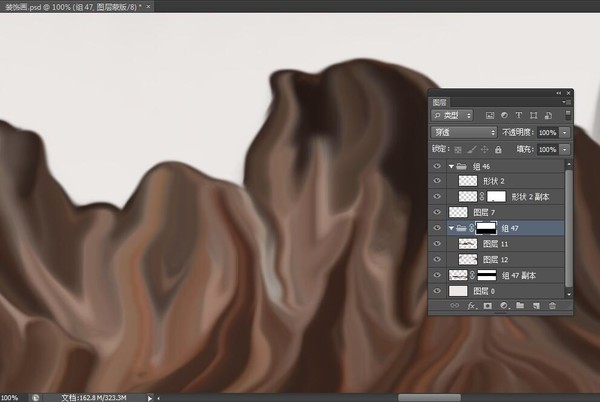Toggle layer filtering switch on or off

click(x=568, y=115)
